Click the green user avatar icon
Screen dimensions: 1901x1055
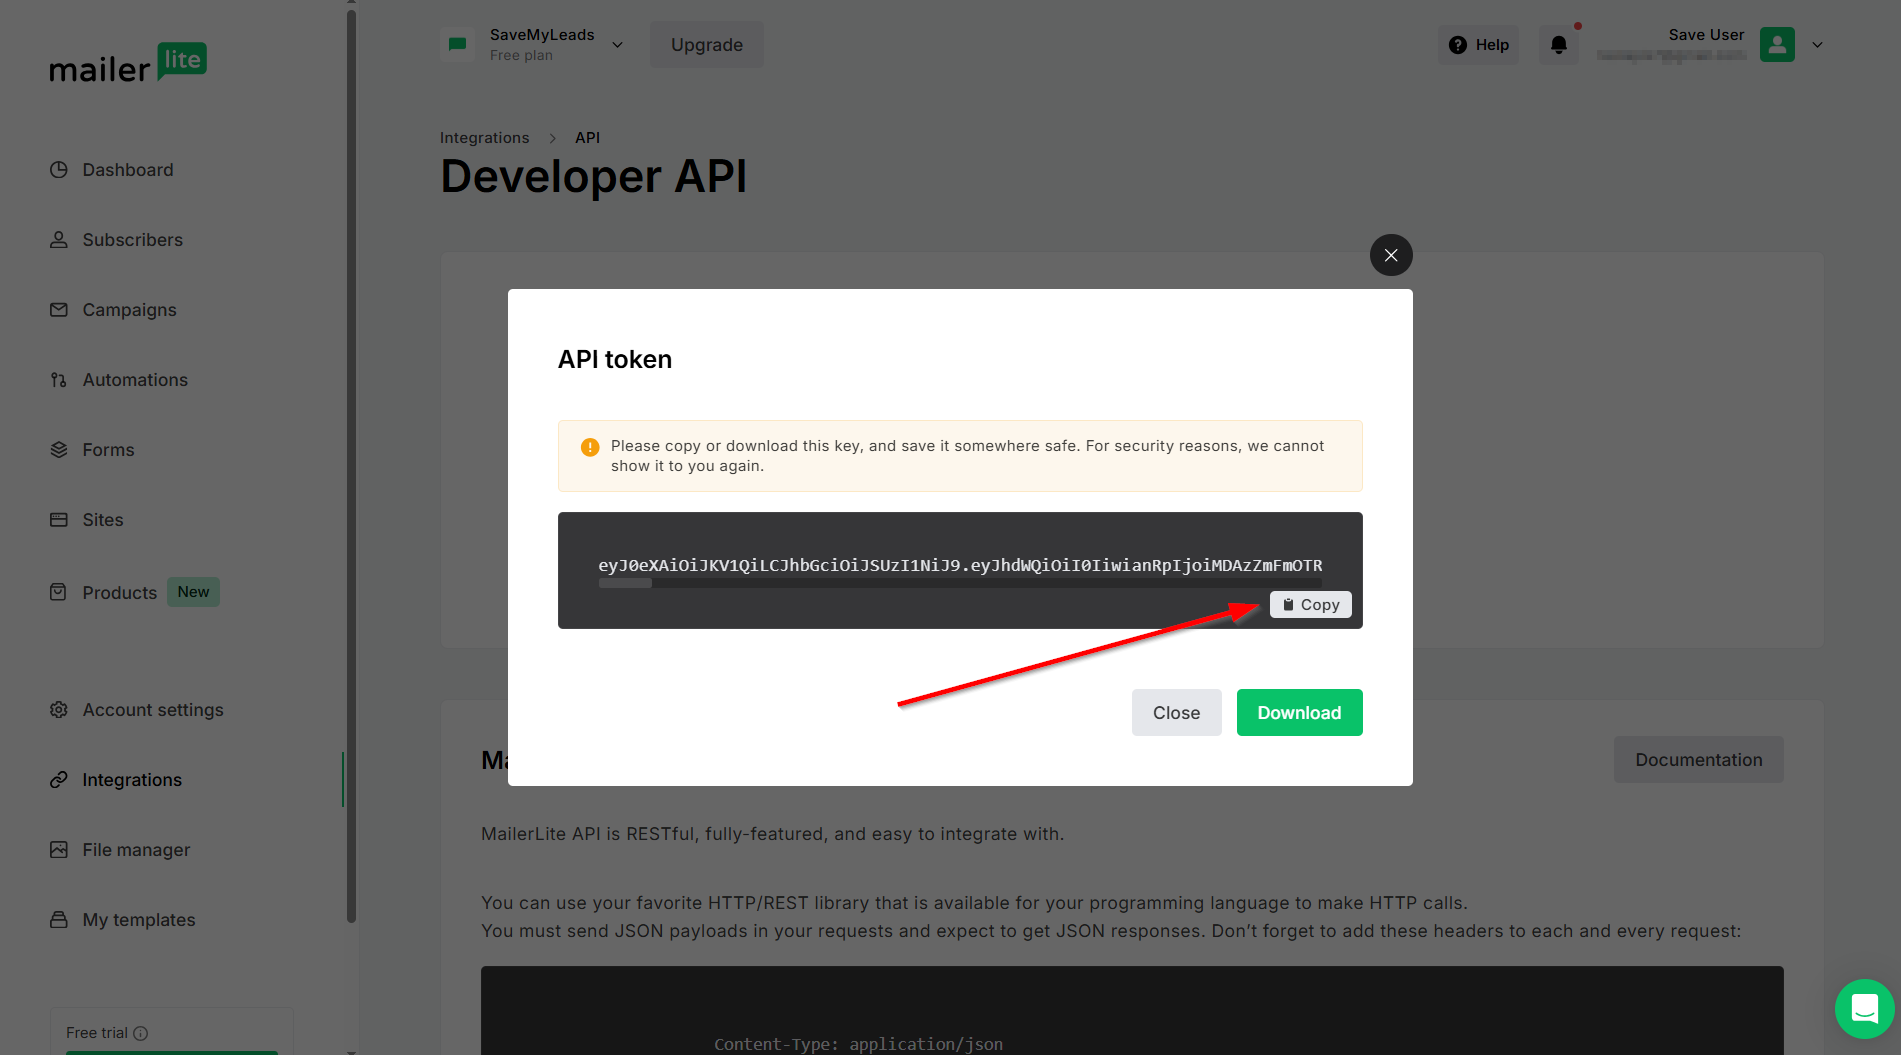tap(1776, 45)
